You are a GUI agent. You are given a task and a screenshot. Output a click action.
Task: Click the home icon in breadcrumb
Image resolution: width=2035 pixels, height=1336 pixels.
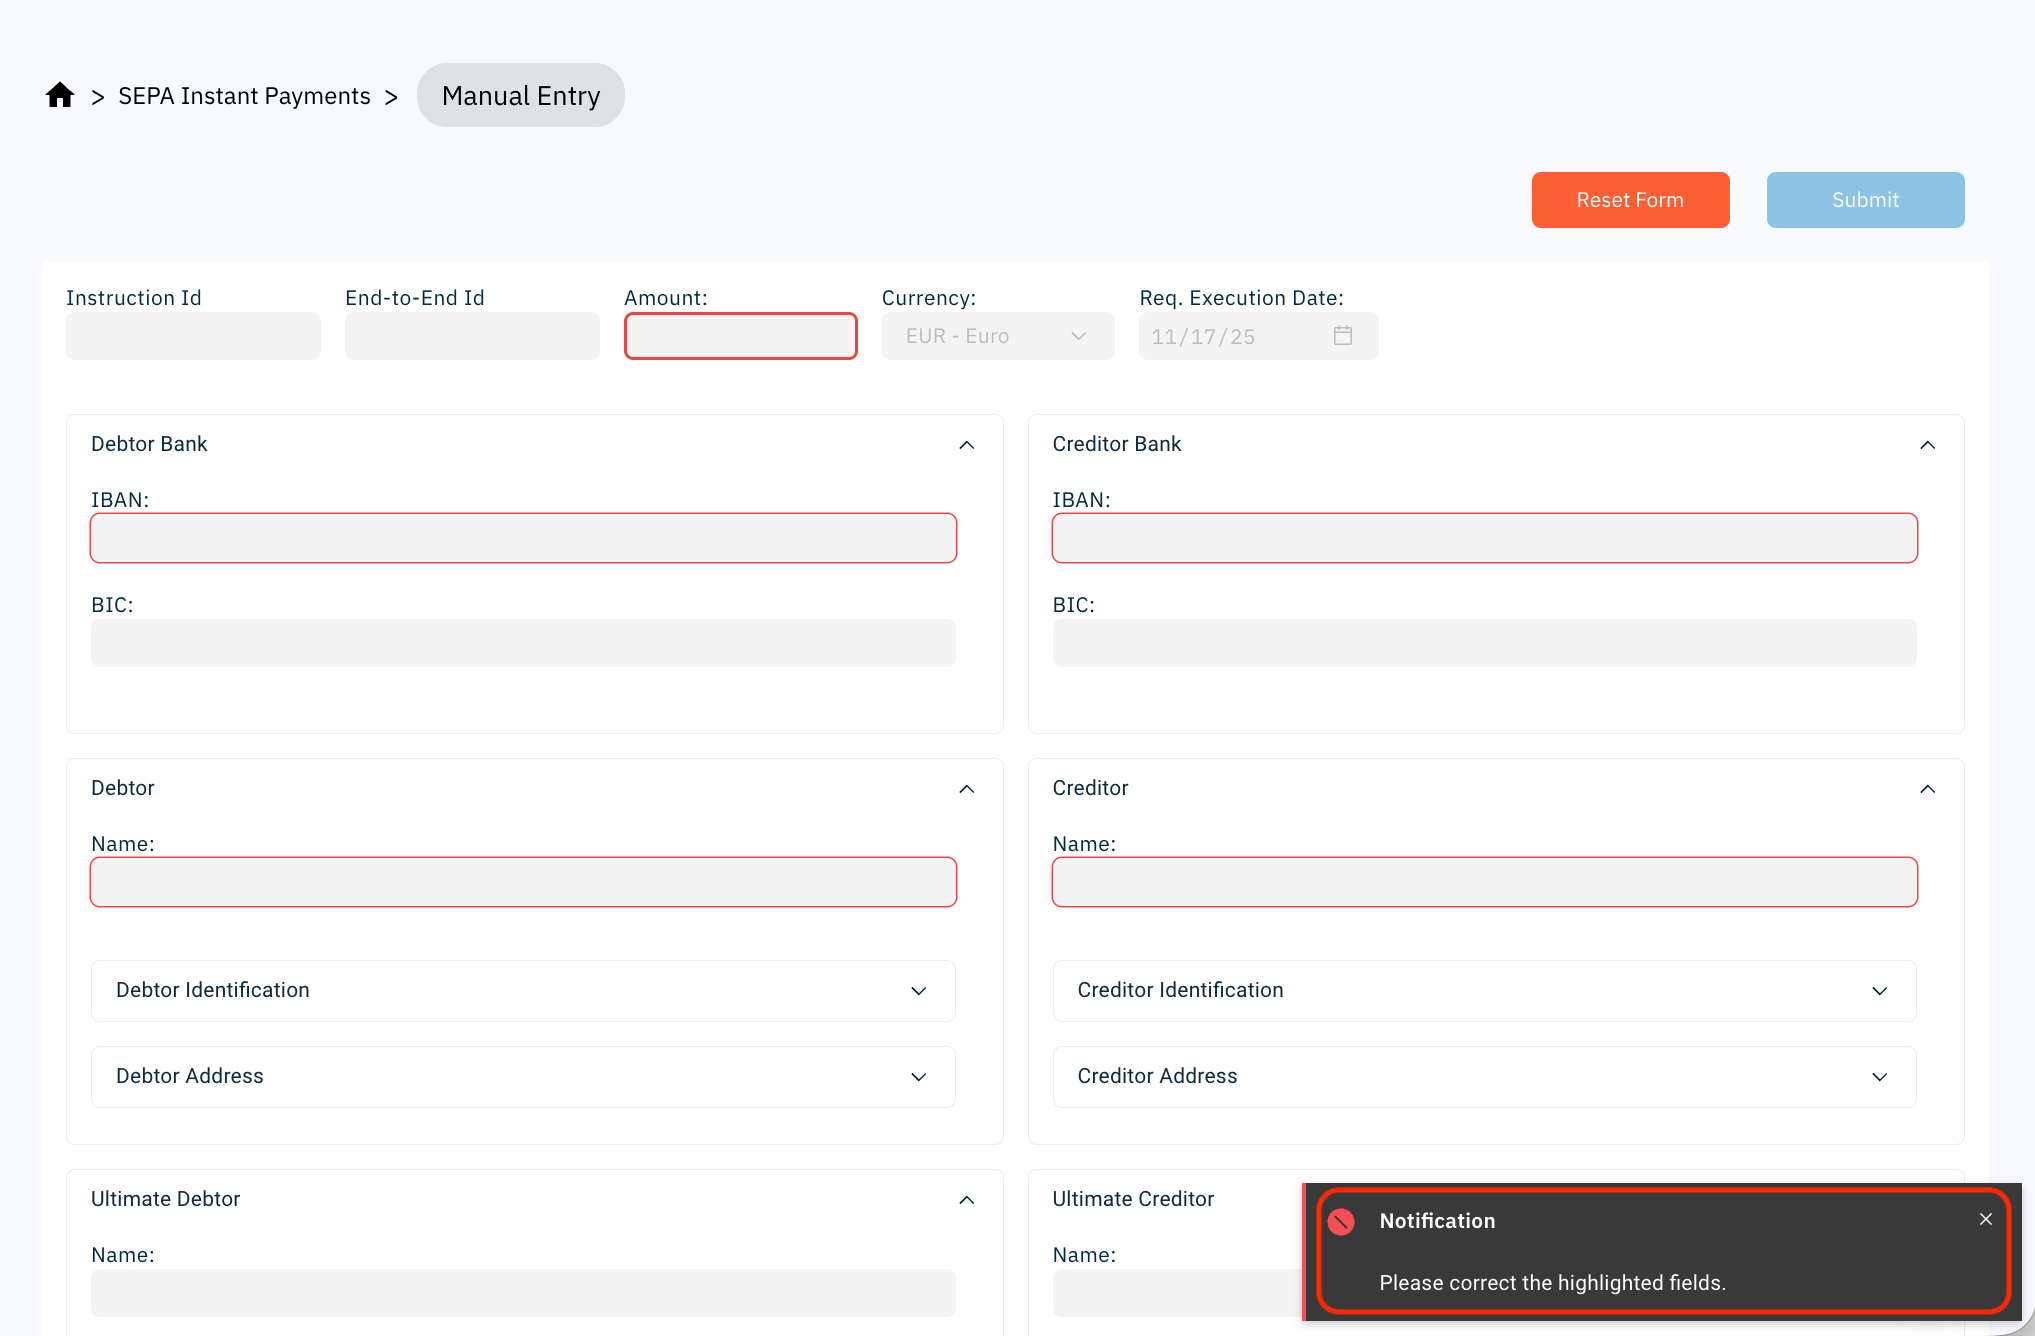point(60,95)
